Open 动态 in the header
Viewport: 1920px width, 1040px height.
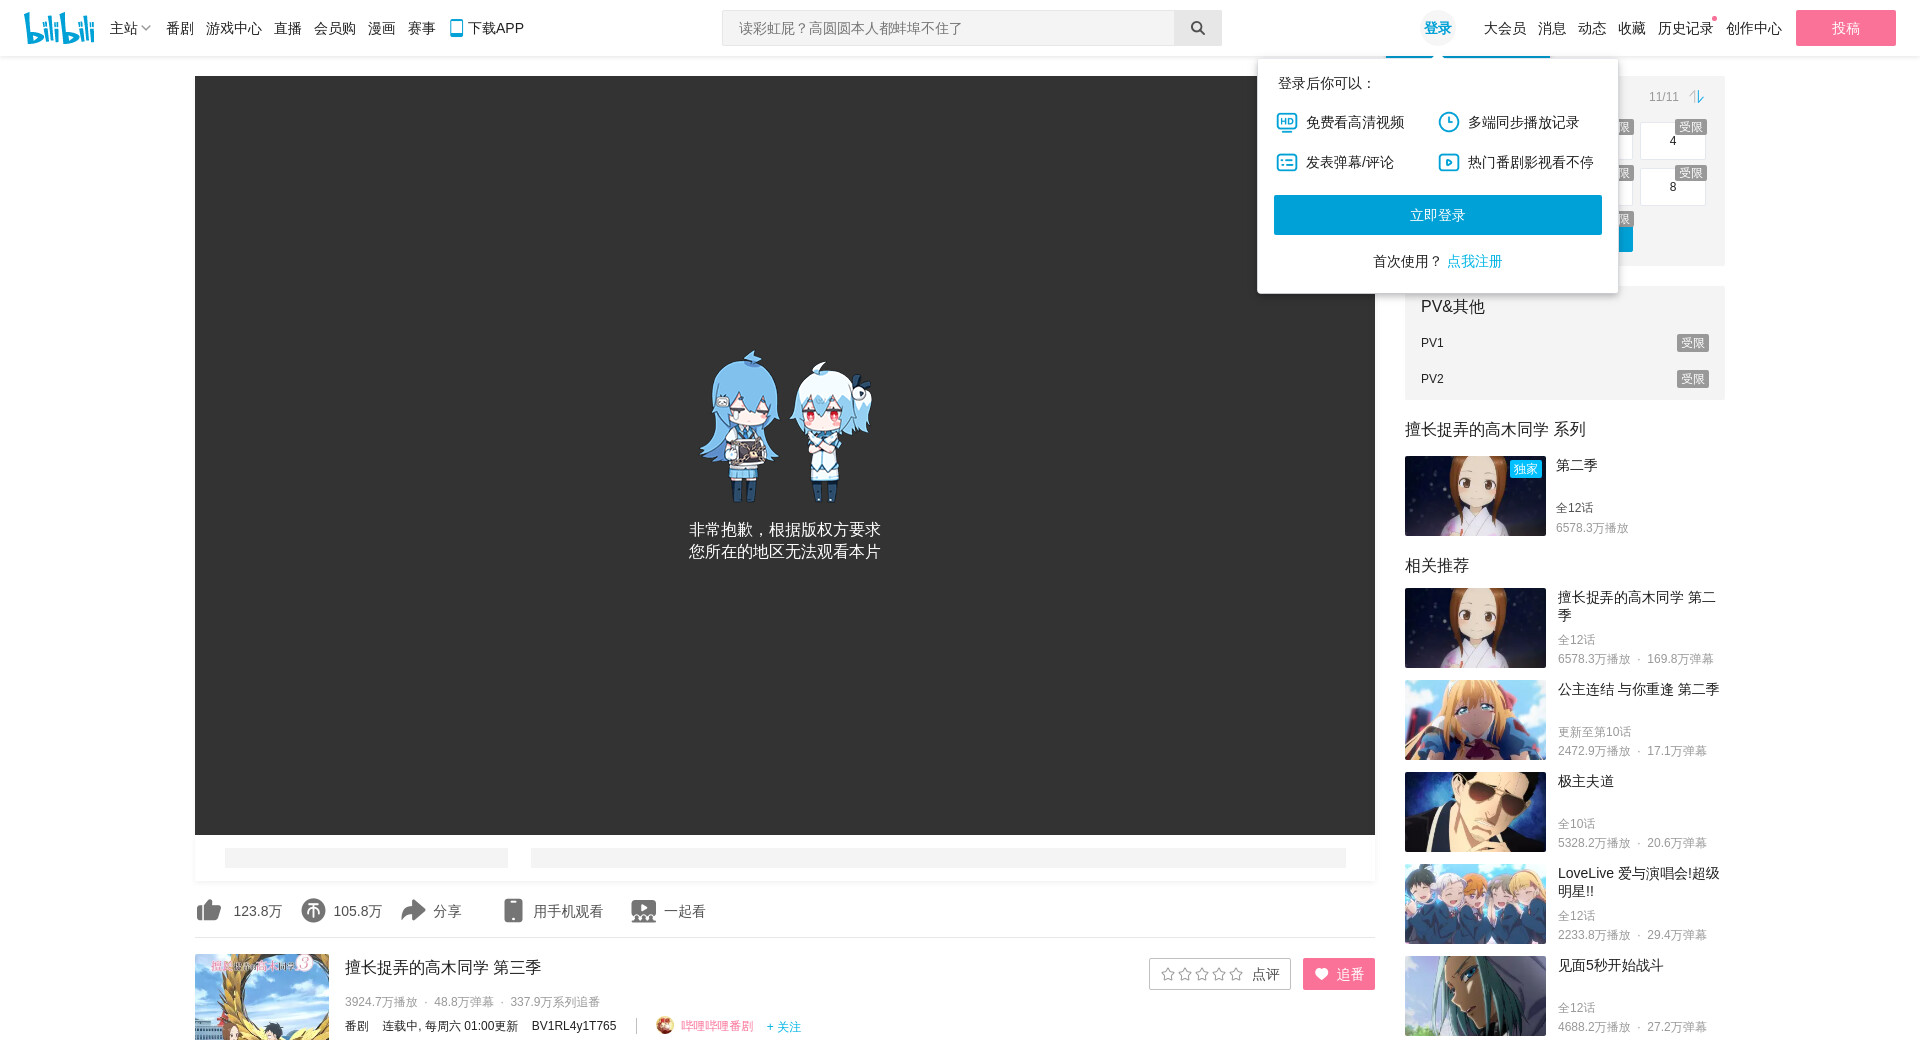click(1592, 28)
